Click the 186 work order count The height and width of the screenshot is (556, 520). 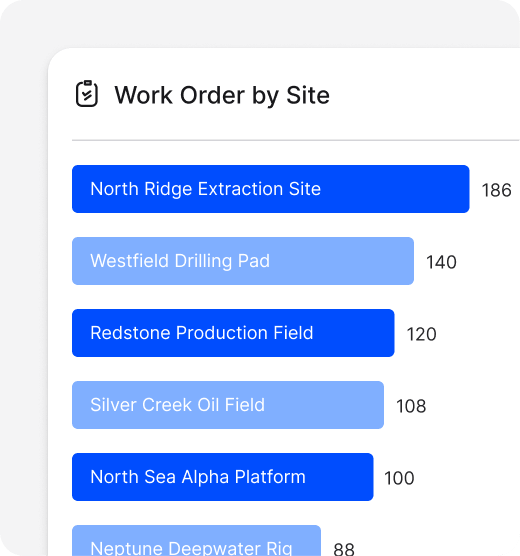pyautogui.click(x=497, y=190)
